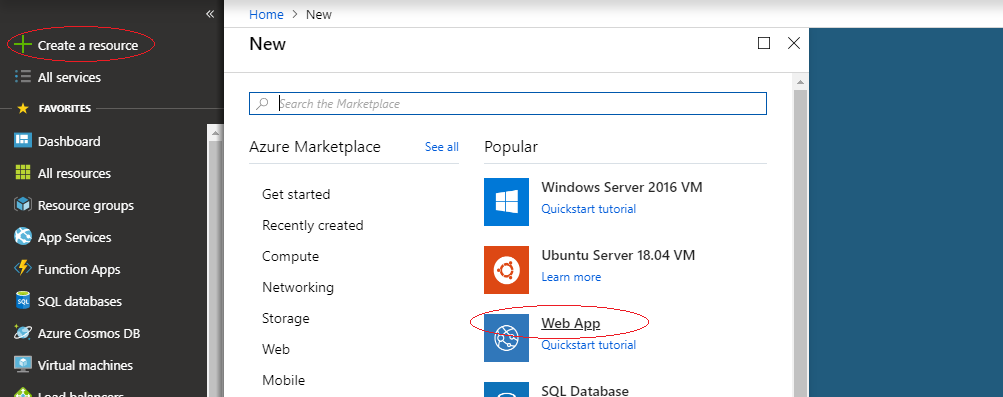
Task: Open the Web App link
Action: [571, 323]
